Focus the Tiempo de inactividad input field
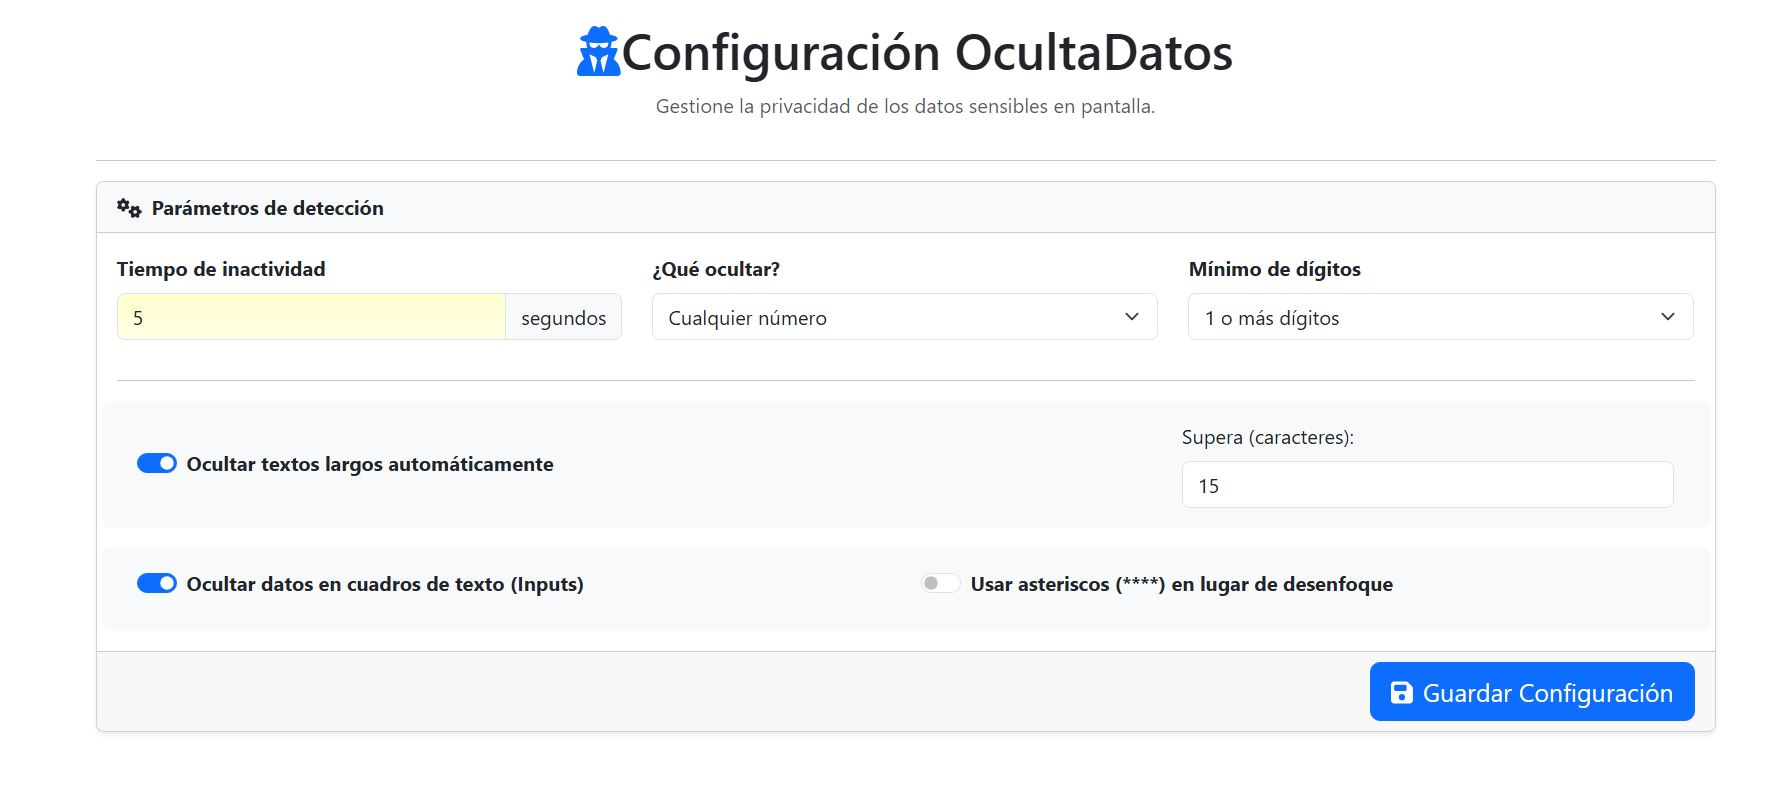 (311, 317)
